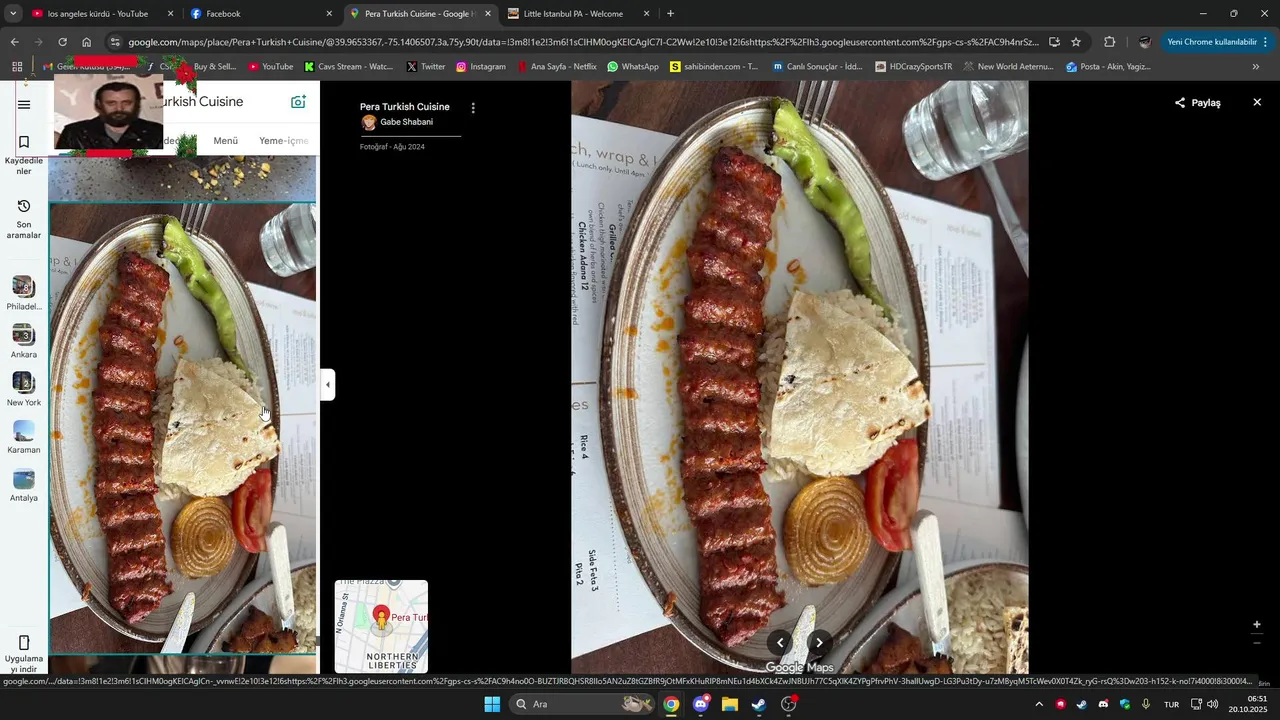1280x720 pixels.
Task: Open the Instagram bookmark
Action: tap(480, 67)
